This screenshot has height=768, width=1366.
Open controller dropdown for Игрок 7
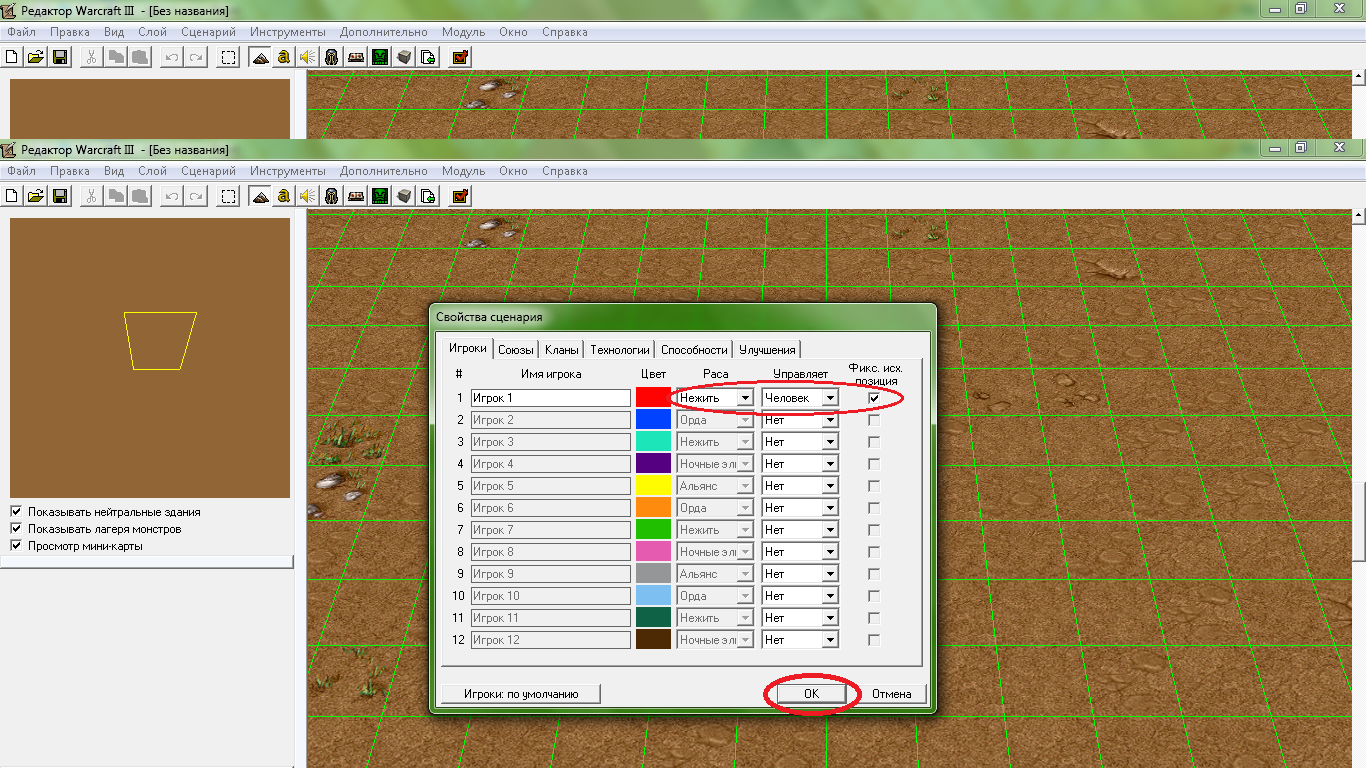tap(800, 530)
